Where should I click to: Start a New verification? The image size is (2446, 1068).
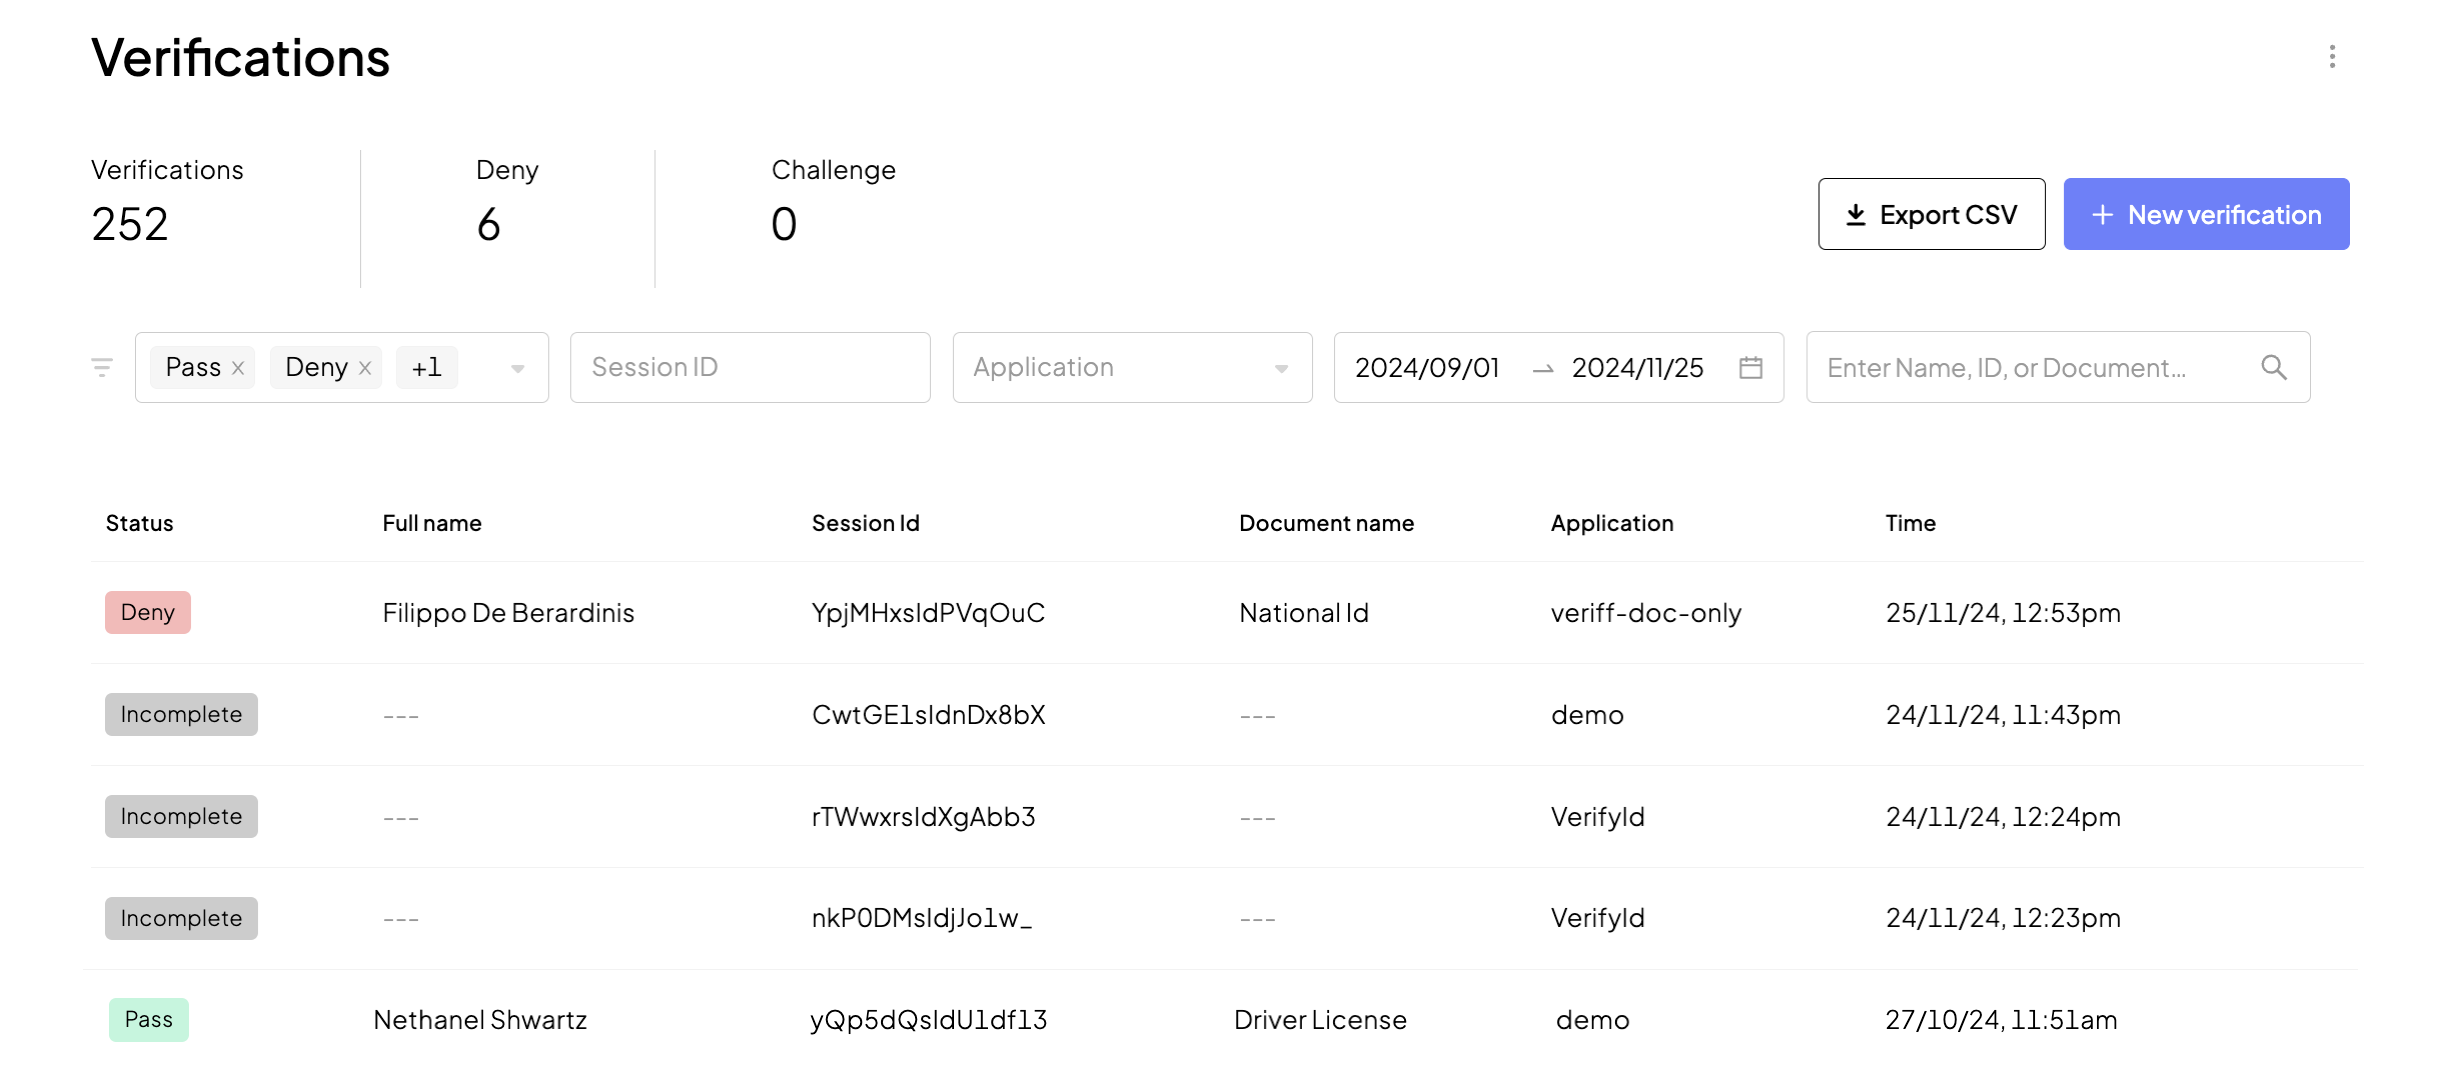(x=2205, y=214)
